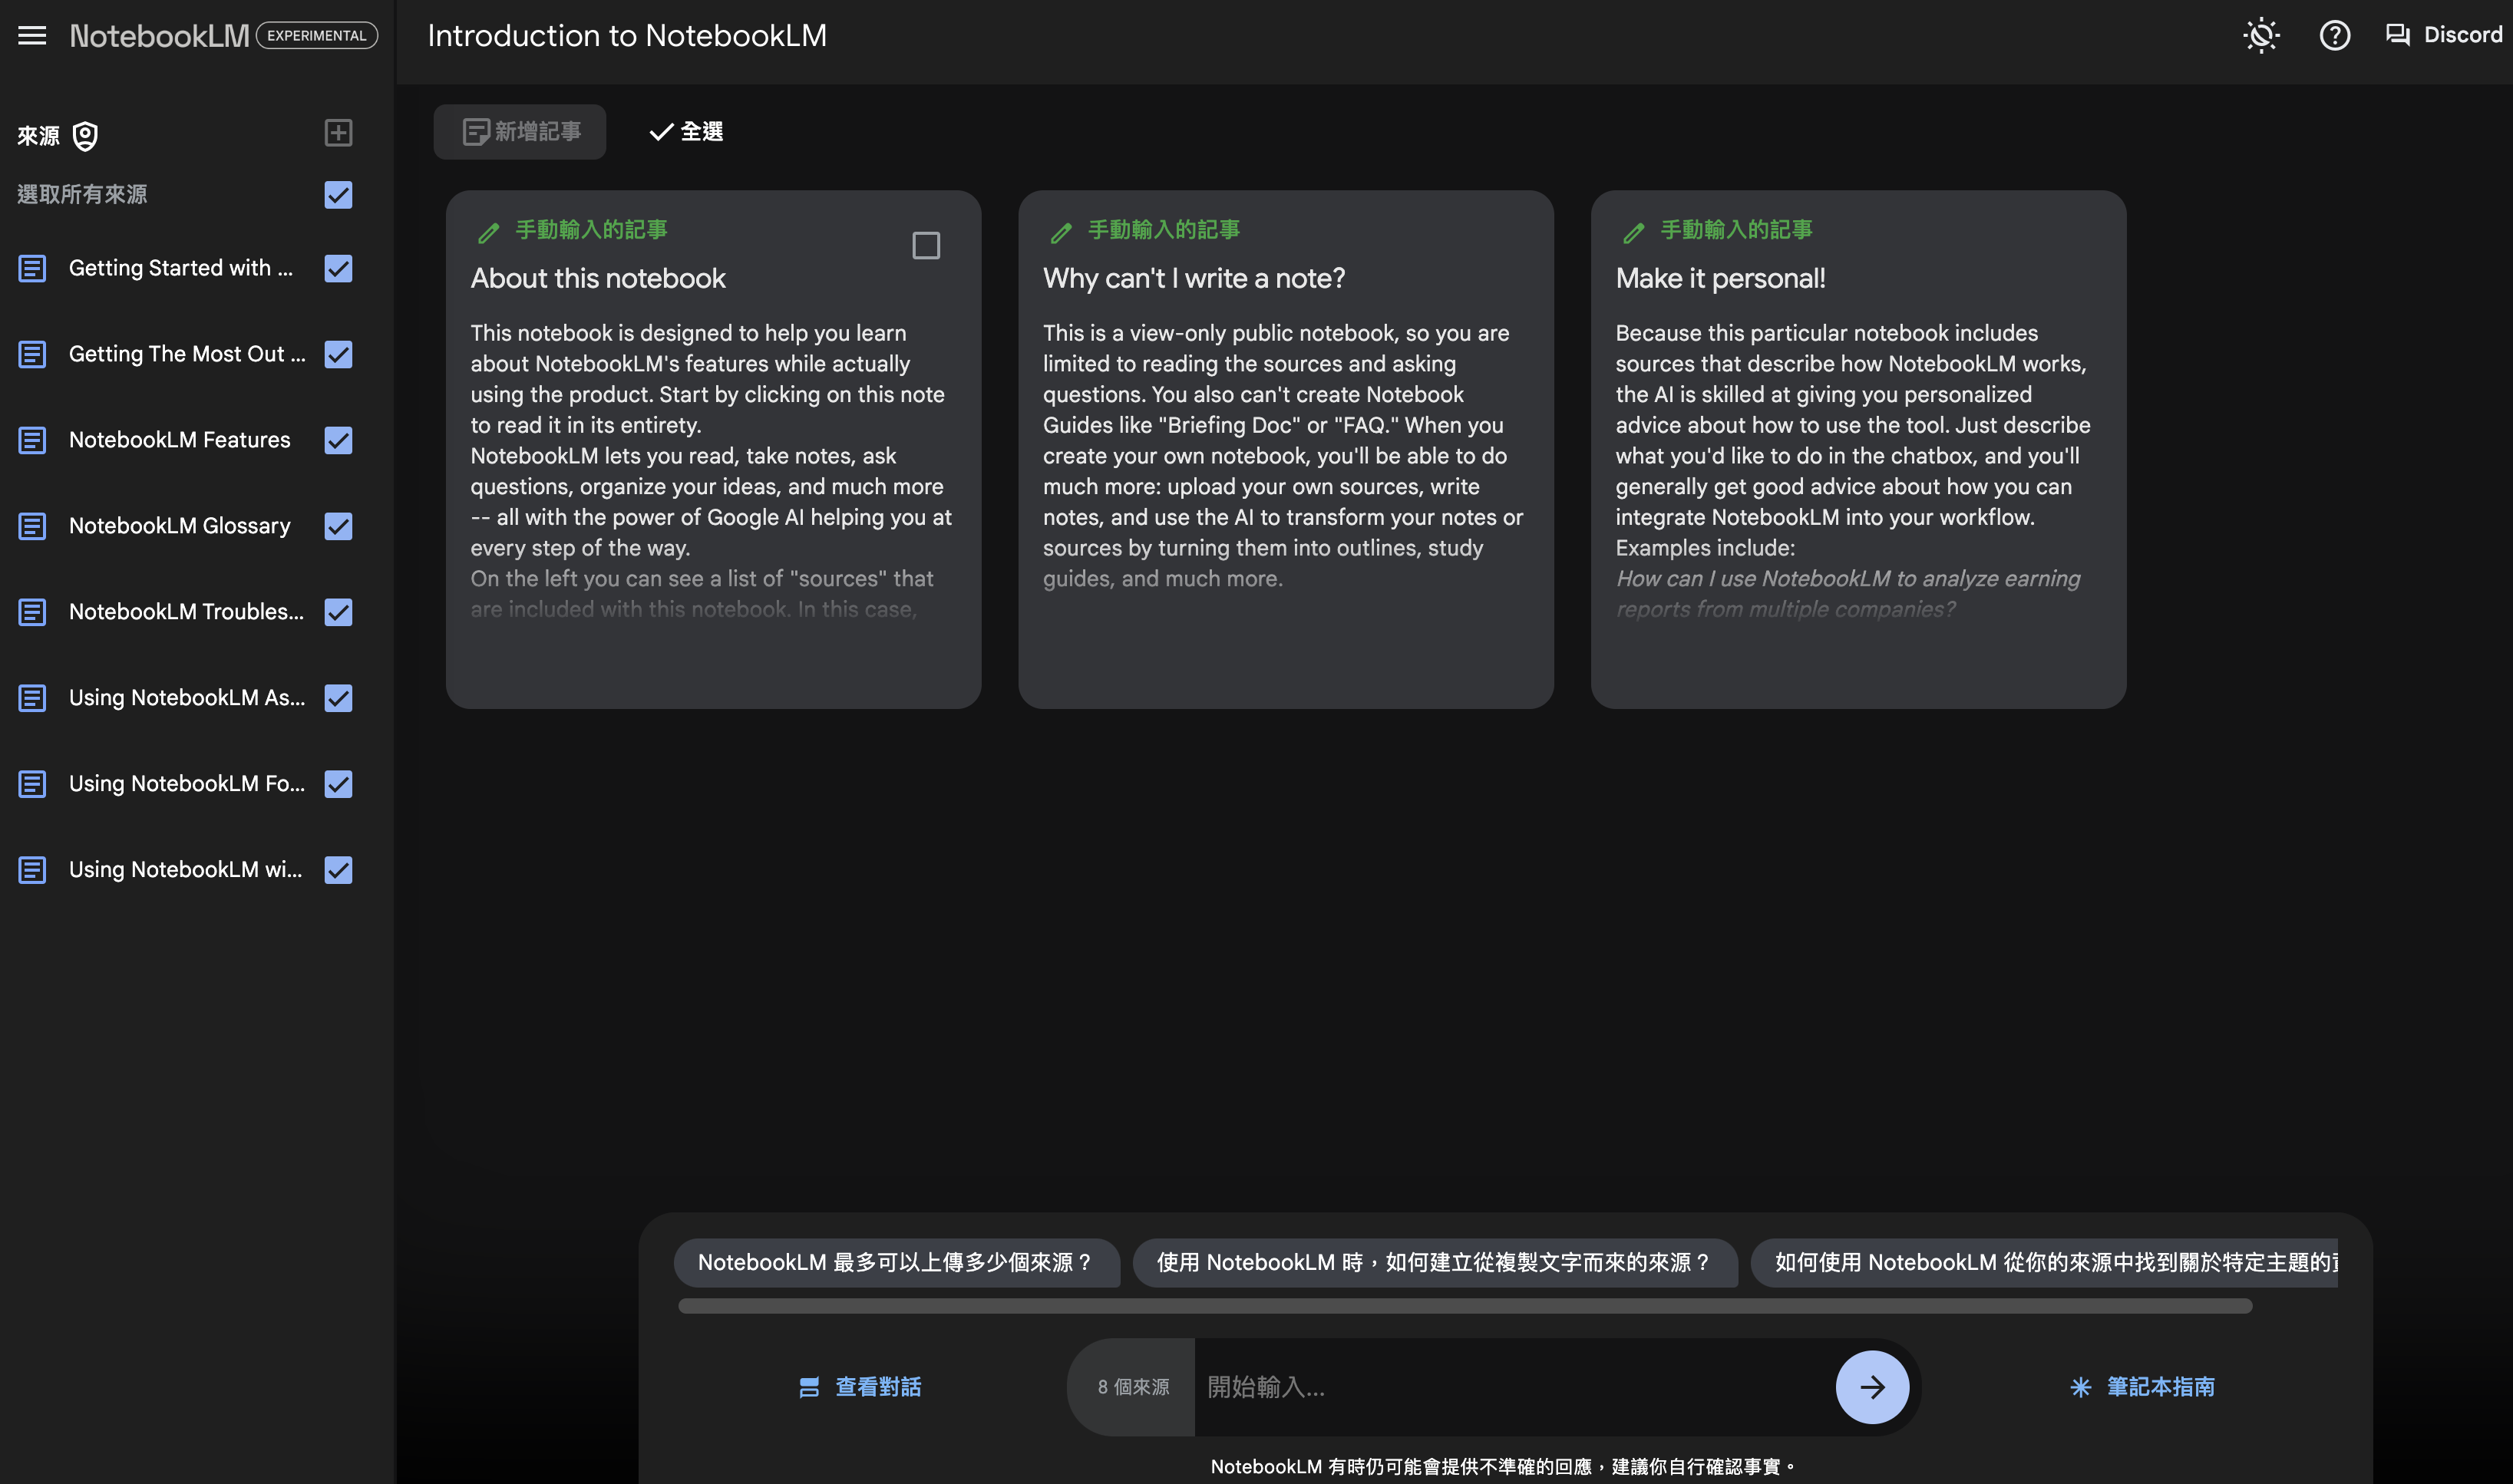
Task: Uncheck the Getting Started with source
Action: point(338,268)
